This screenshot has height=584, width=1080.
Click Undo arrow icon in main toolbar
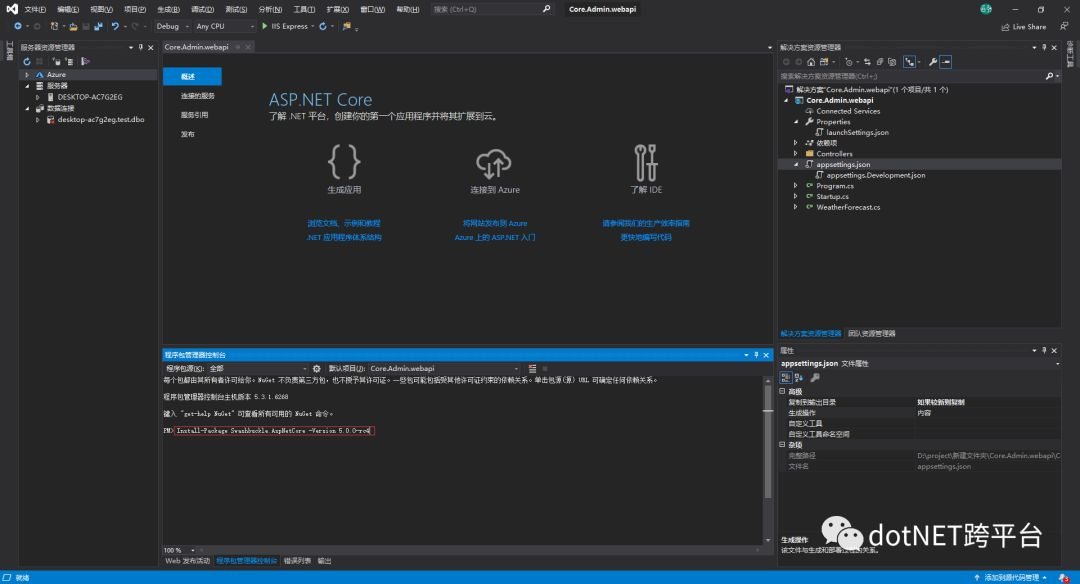pos(115,26)
